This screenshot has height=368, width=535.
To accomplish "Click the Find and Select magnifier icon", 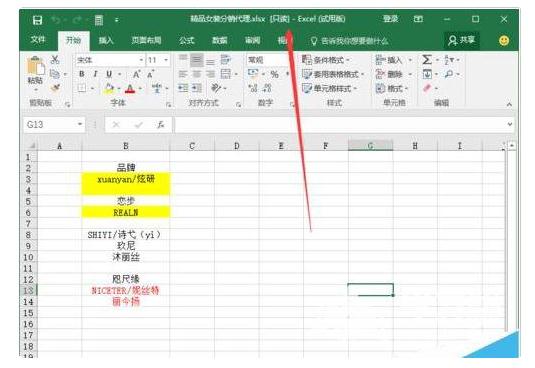I will click(449, 74).
